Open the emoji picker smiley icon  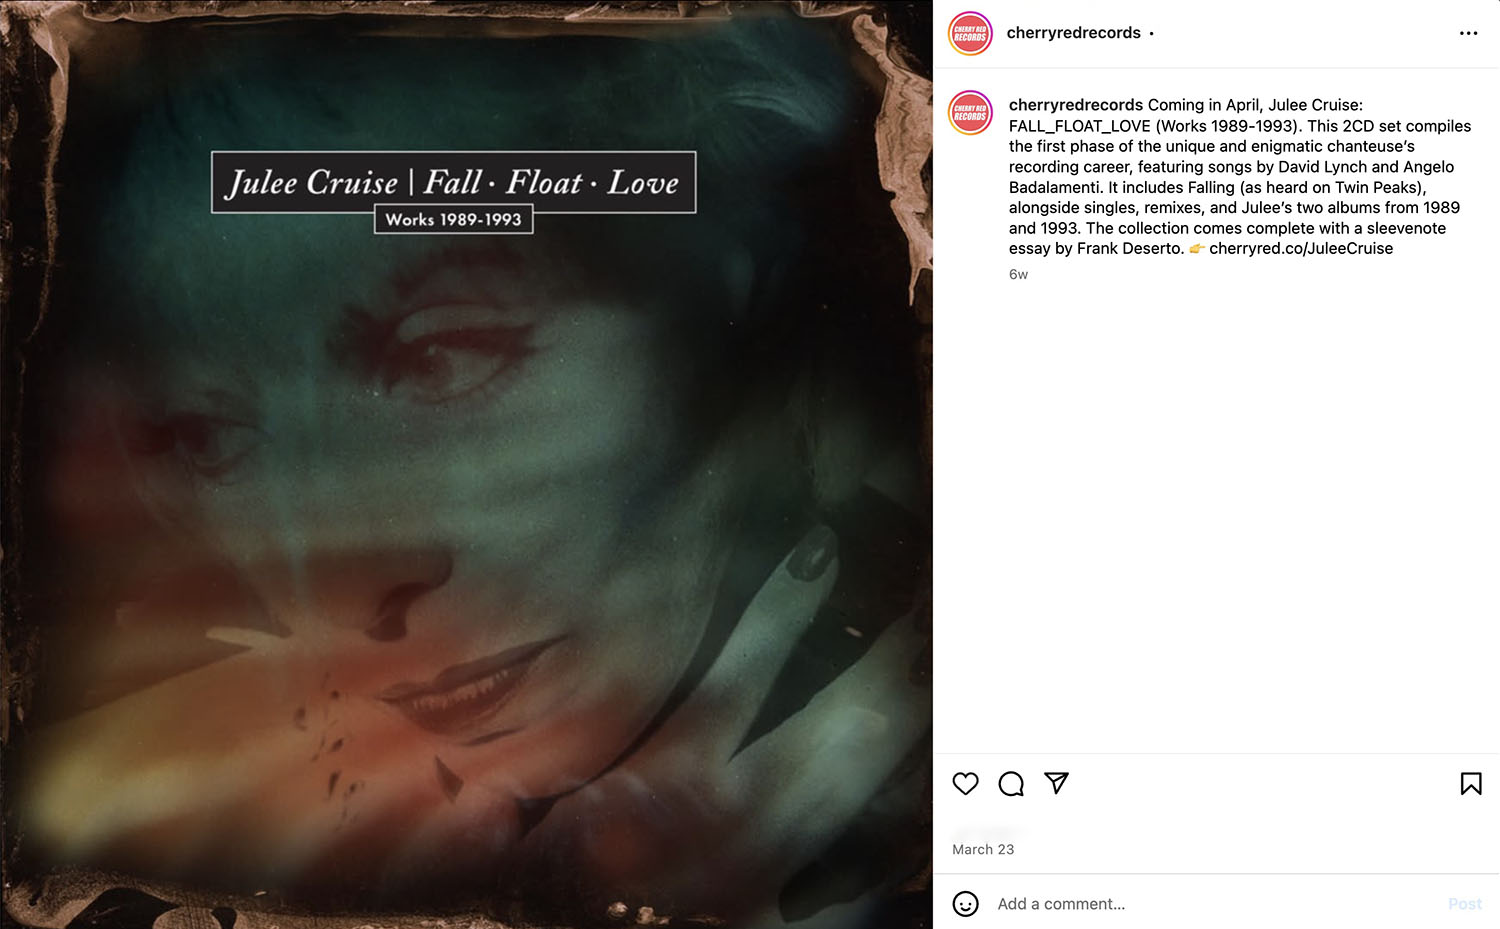click(x=965, y=904)
